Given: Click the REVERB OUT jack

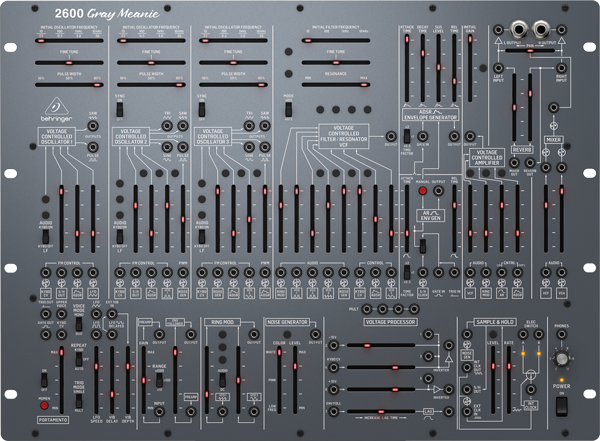Looking at the screenshot, I should (530, 163).
